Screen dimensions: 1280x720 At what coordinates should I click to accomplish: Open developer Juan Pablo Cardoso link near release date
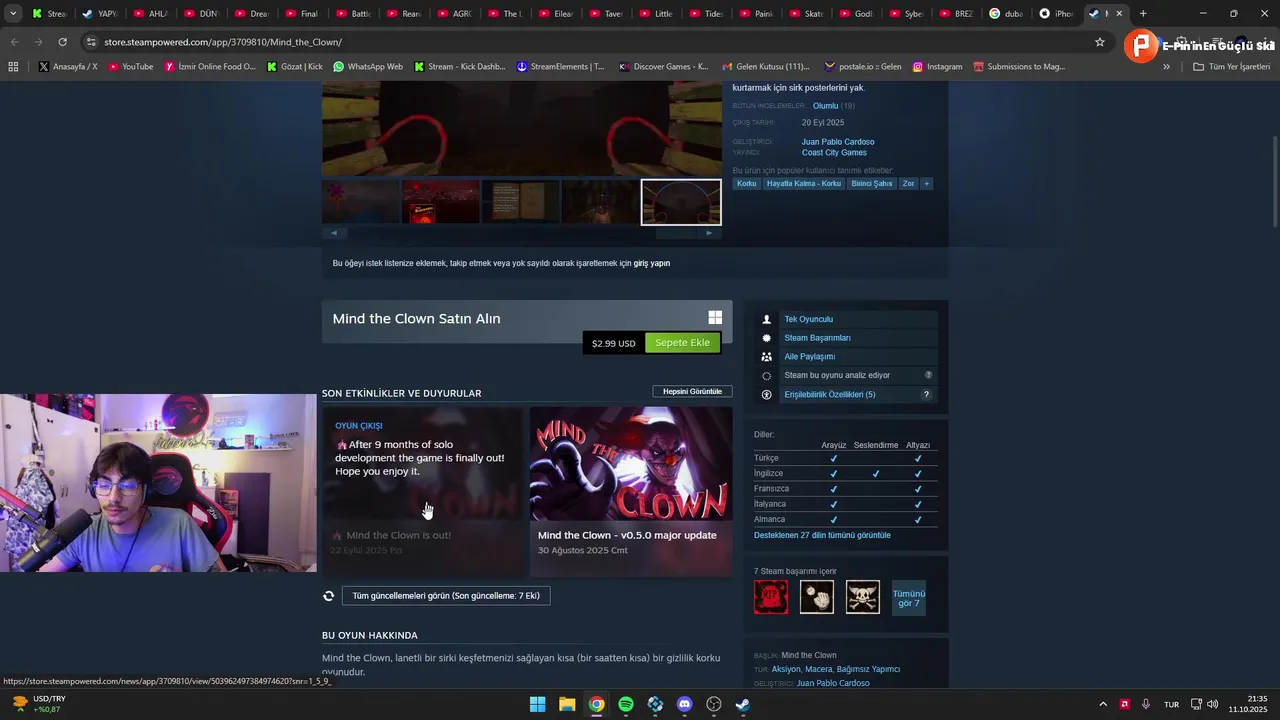(x=838, y=142)
